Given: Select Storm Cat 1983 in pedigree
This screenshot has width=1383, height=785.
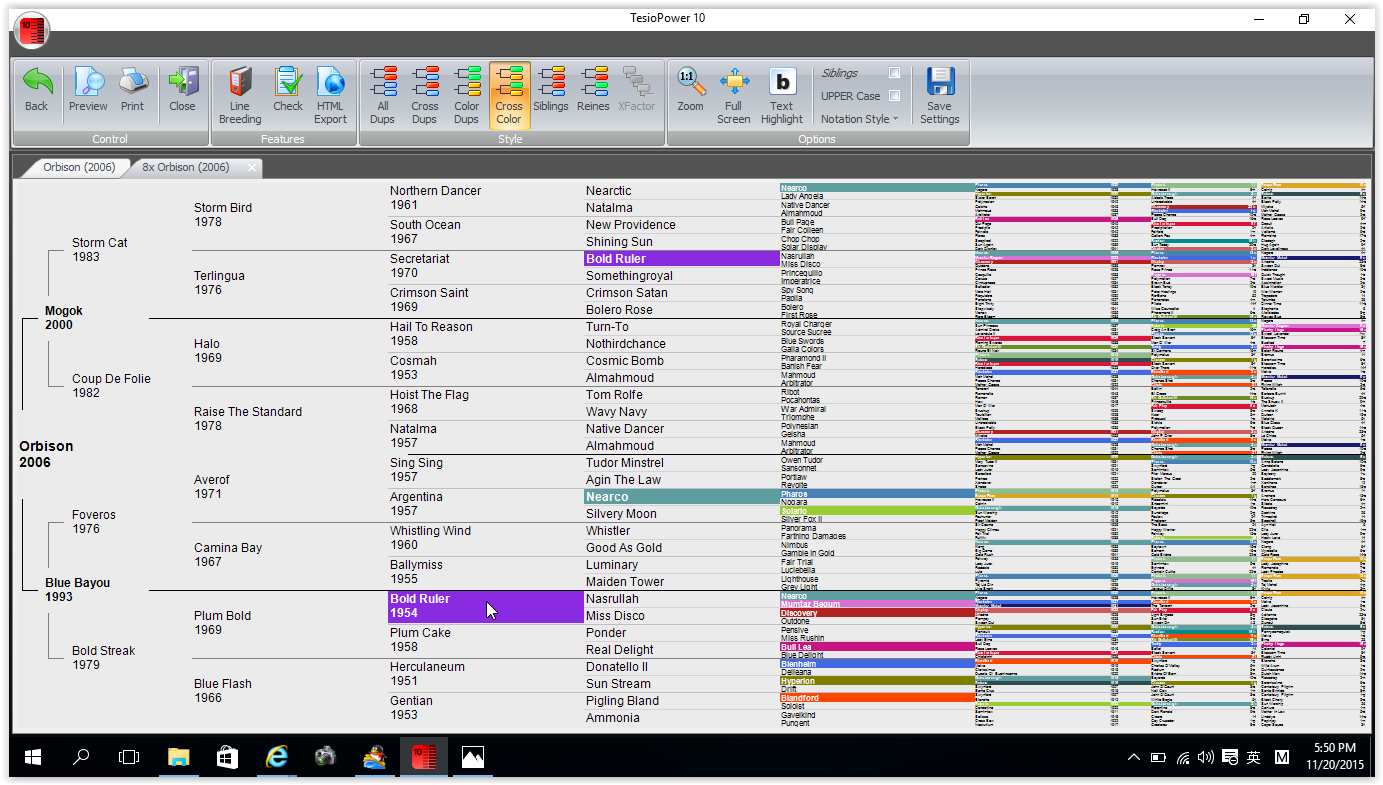Looking at the screenshot, I should click(x=100, y=250).
